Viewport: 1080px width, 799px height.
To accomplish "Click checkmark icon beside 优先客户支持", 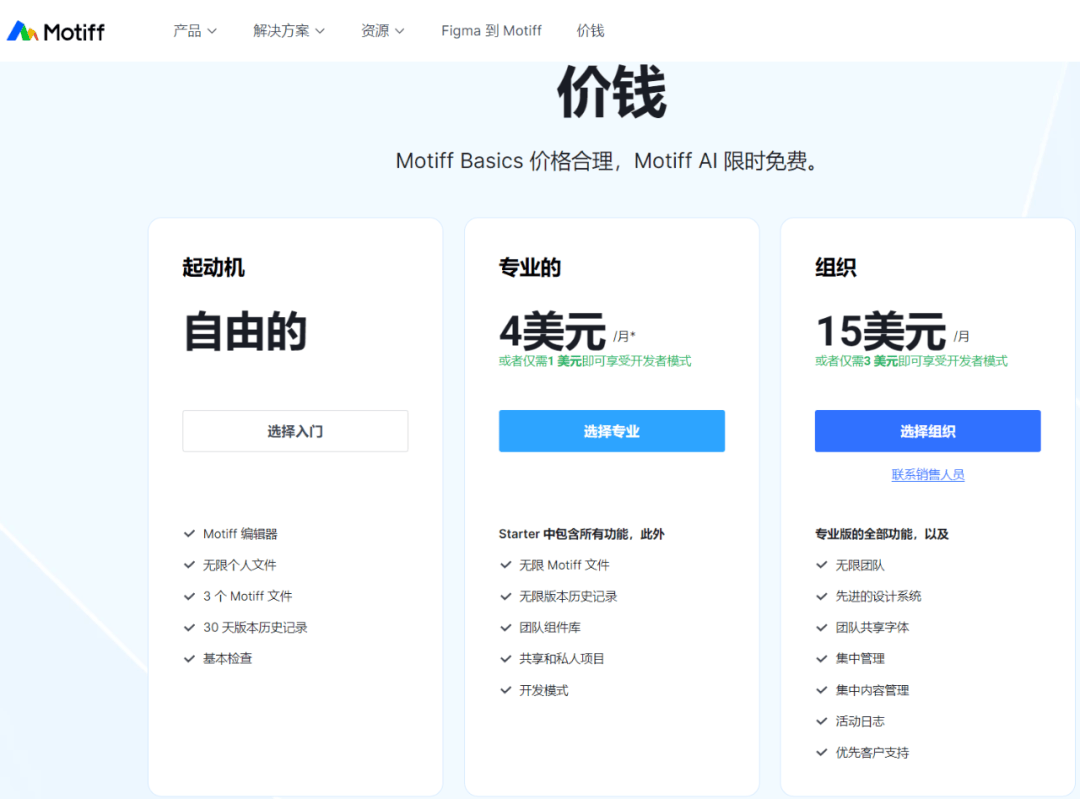I will tap(821, 753).
